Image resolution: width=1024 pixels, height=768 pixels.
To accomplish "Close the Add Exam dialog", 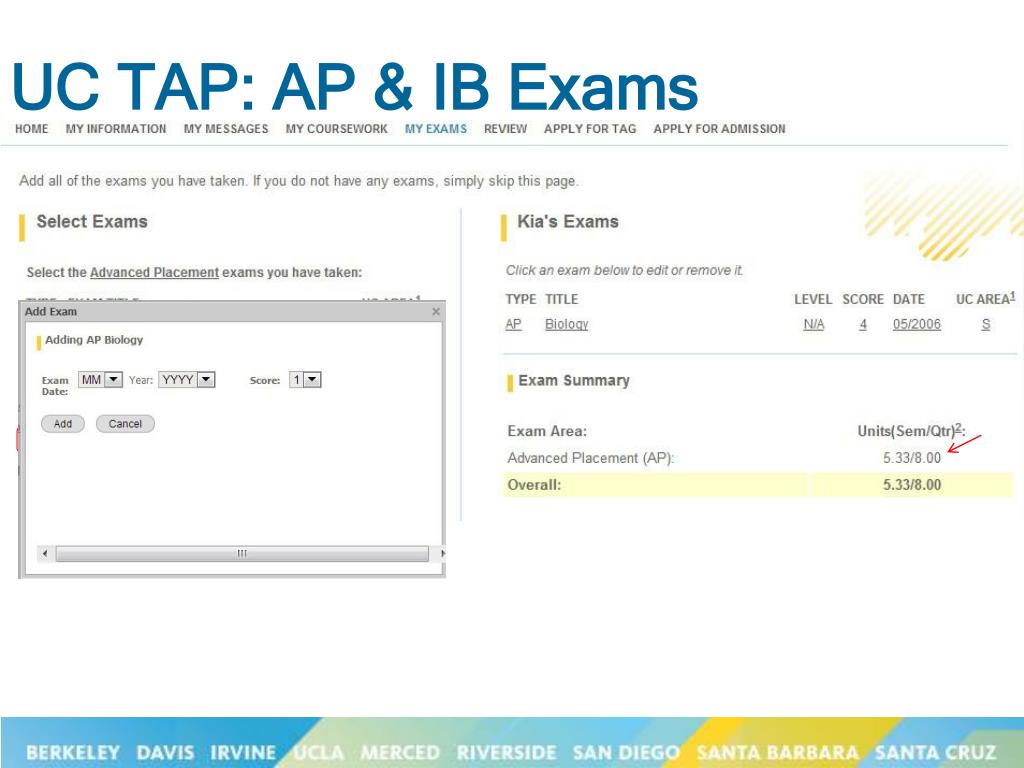I will click(436, 312).
